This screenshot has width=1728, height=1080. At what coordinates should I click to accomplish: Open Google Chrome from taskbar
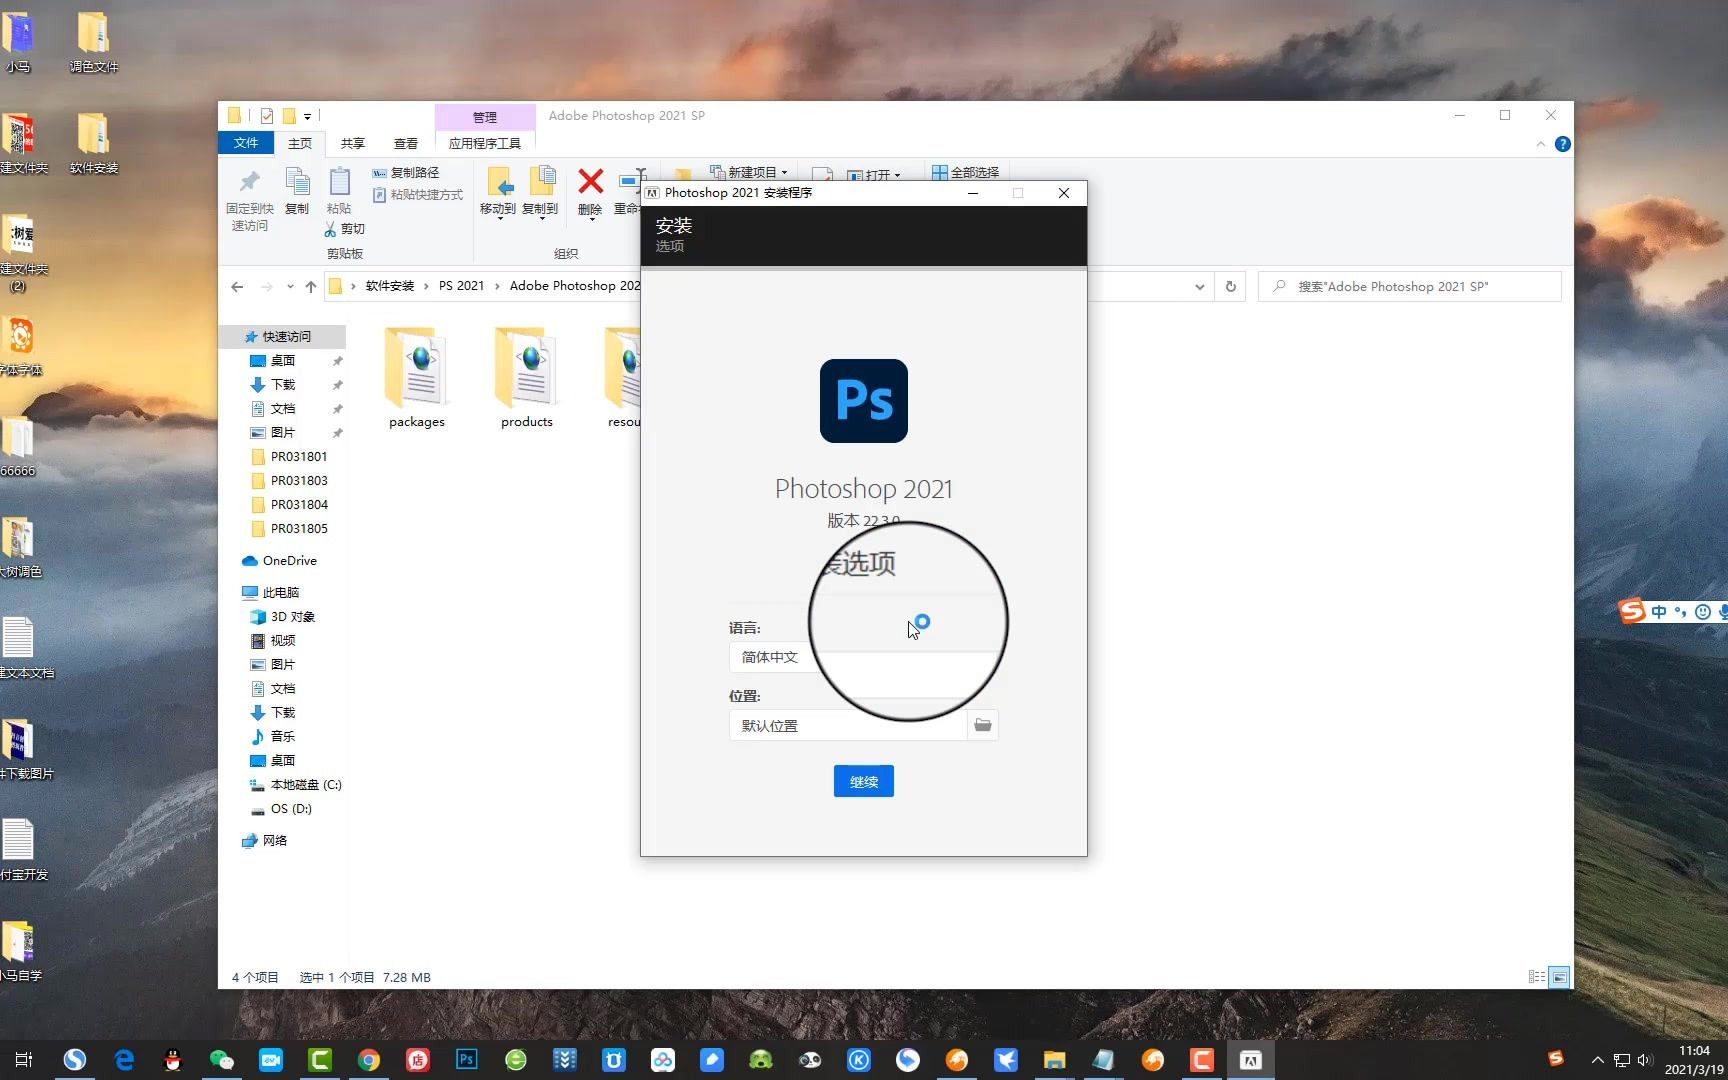pos(369,1060)
